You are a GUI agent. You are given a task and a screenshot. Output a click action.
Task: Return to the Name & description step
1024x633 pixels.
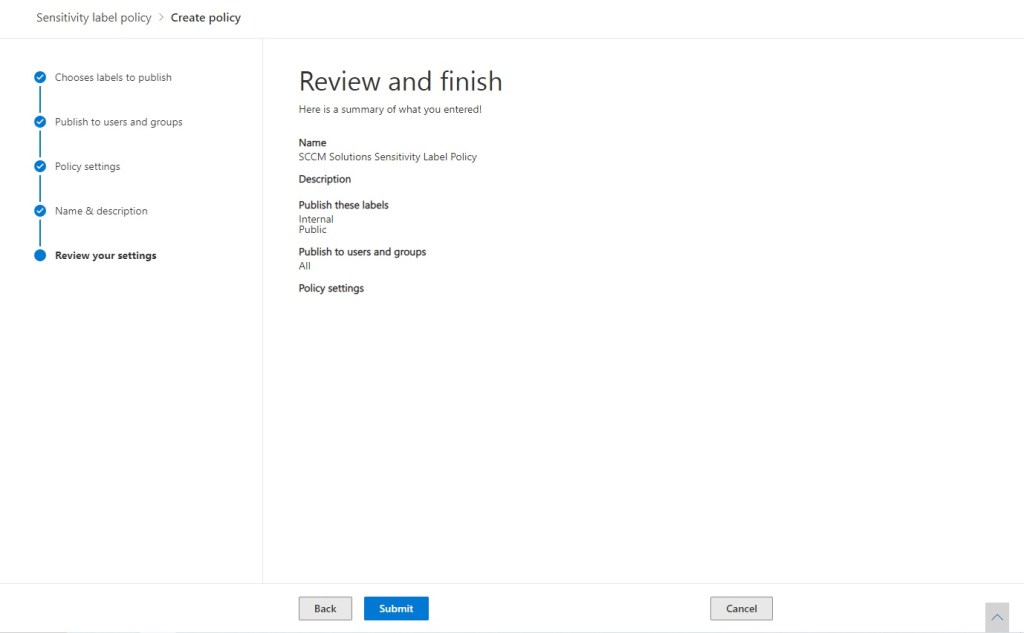coord(101,211)
